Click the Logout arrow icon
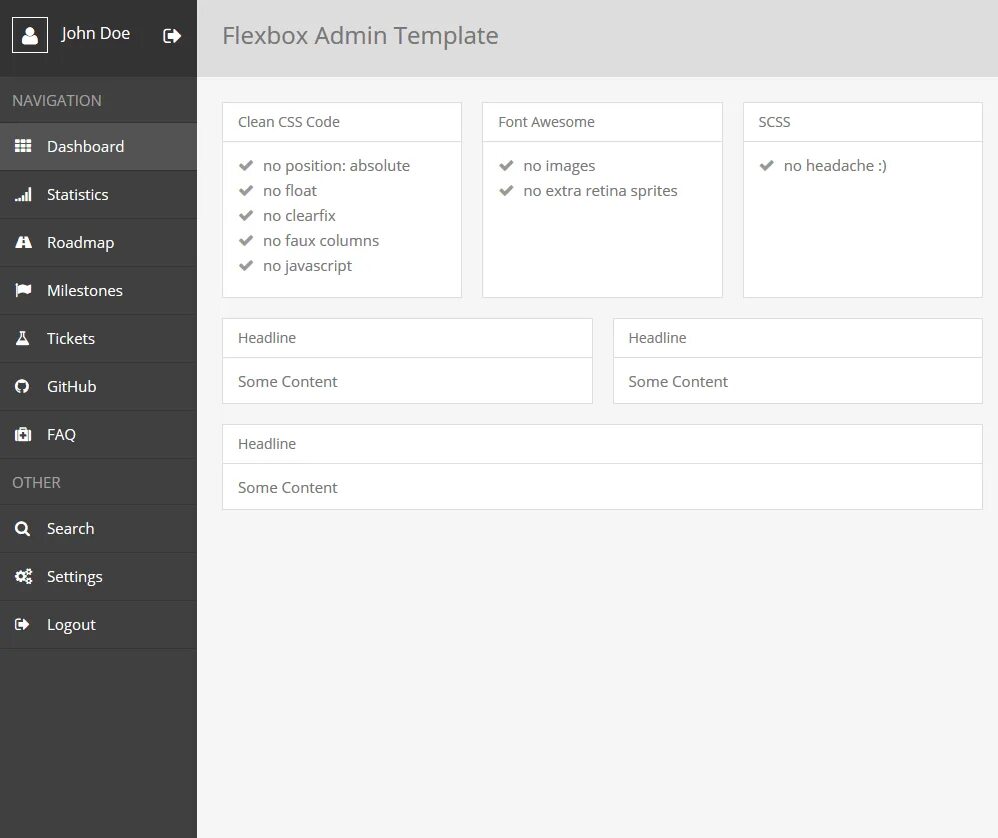998x838 pixels. click(x=23, y=625)
